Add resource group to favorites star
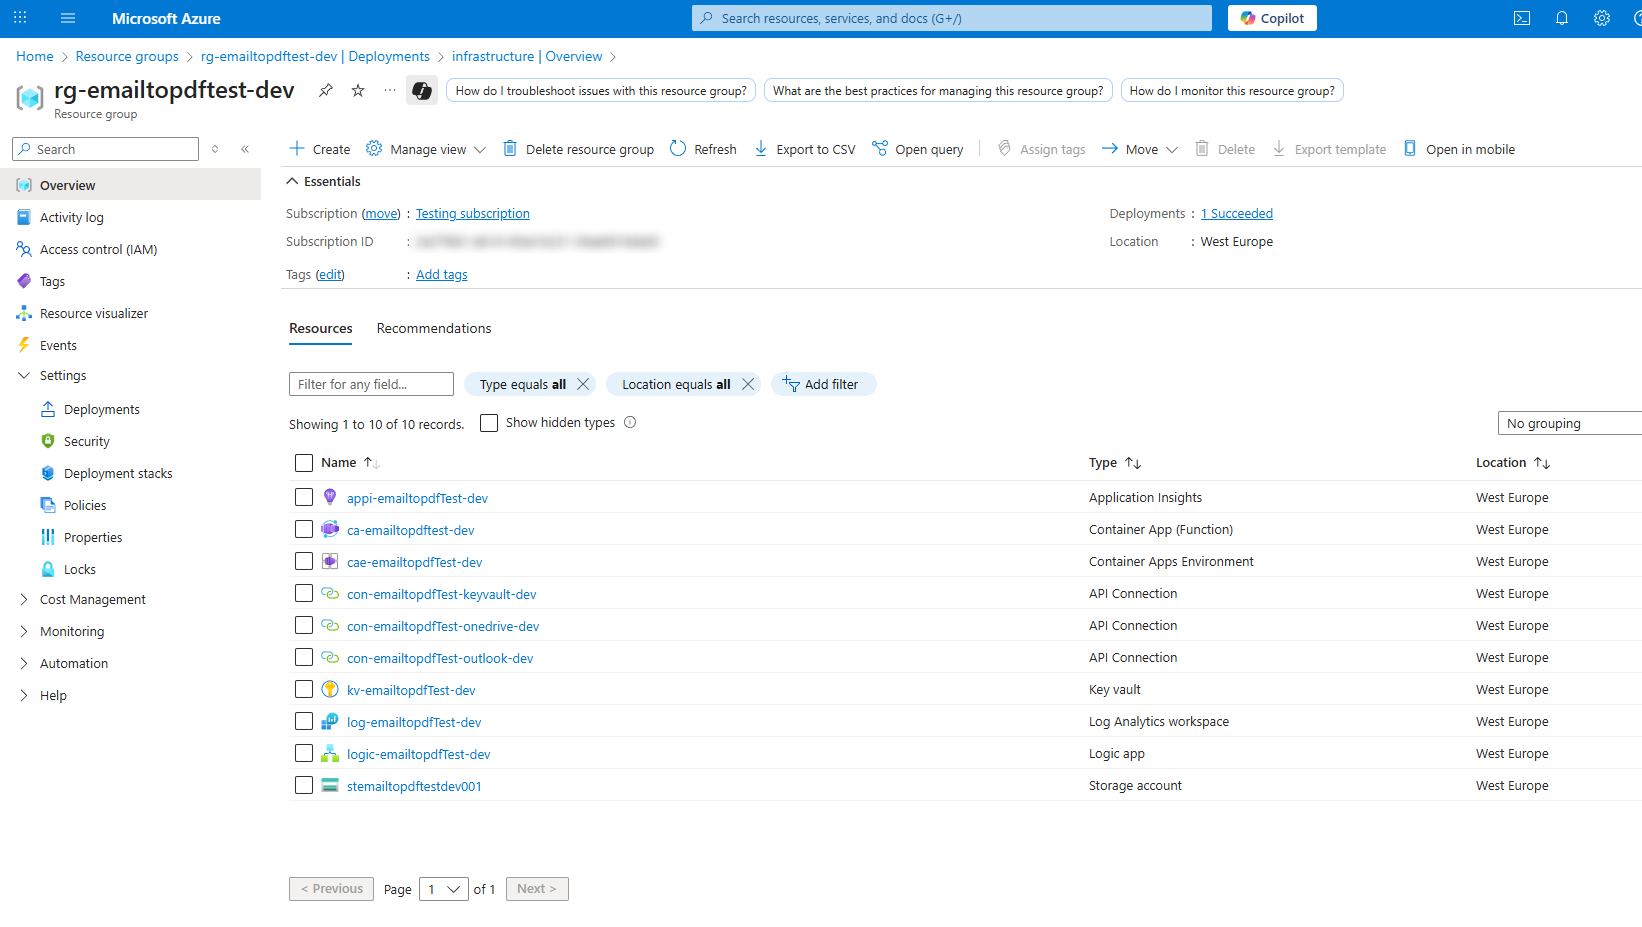 tap(358, 90)
